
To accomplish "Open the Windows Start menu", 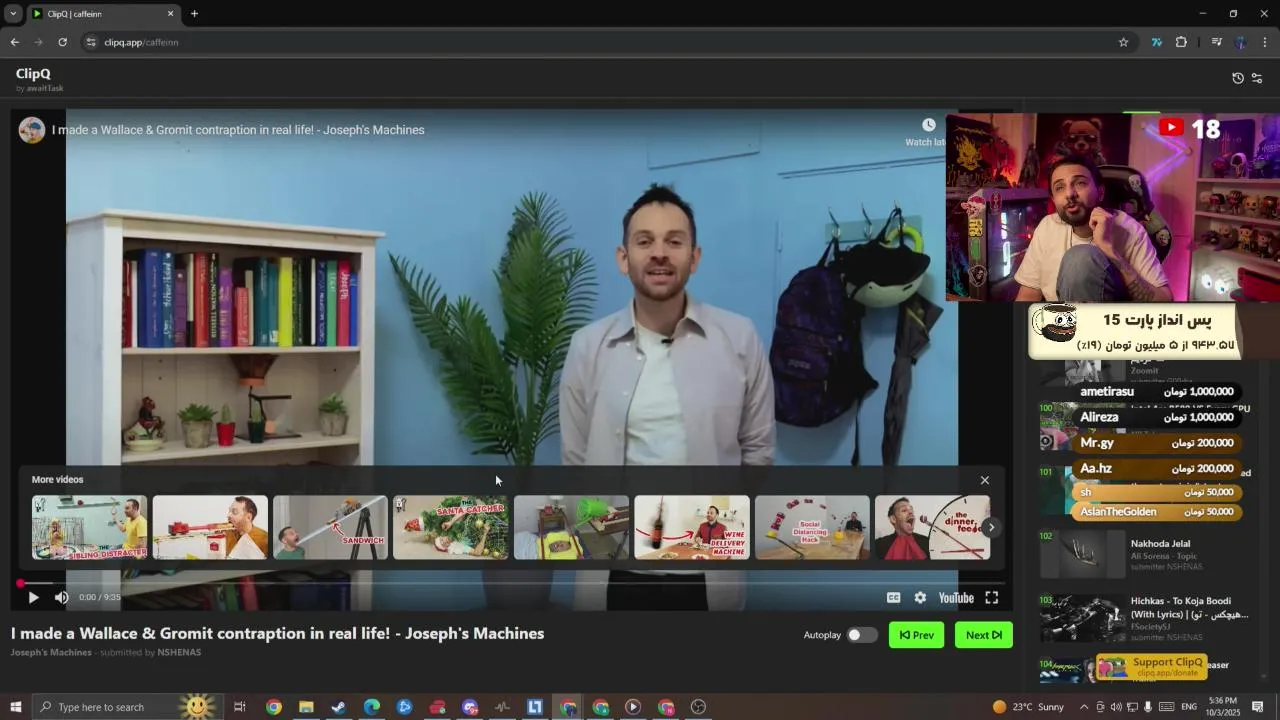I will 15,707.
